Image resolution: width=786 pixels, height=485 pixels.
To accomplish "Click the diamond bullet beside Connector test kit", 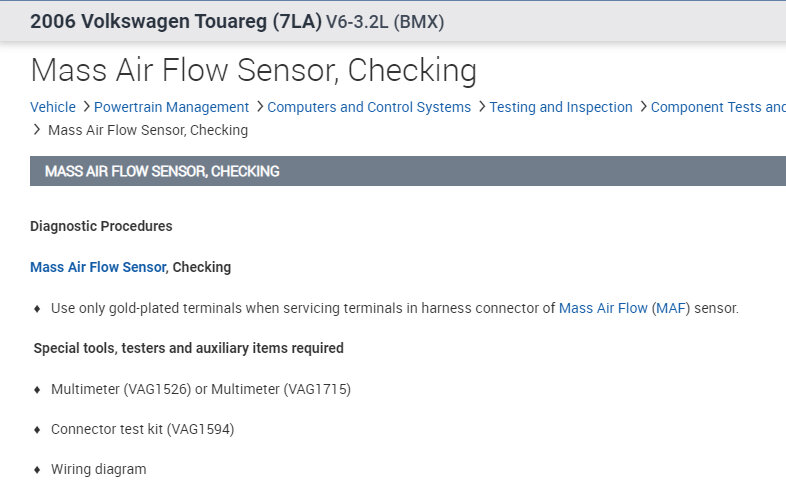I will [x=38, y=430].
